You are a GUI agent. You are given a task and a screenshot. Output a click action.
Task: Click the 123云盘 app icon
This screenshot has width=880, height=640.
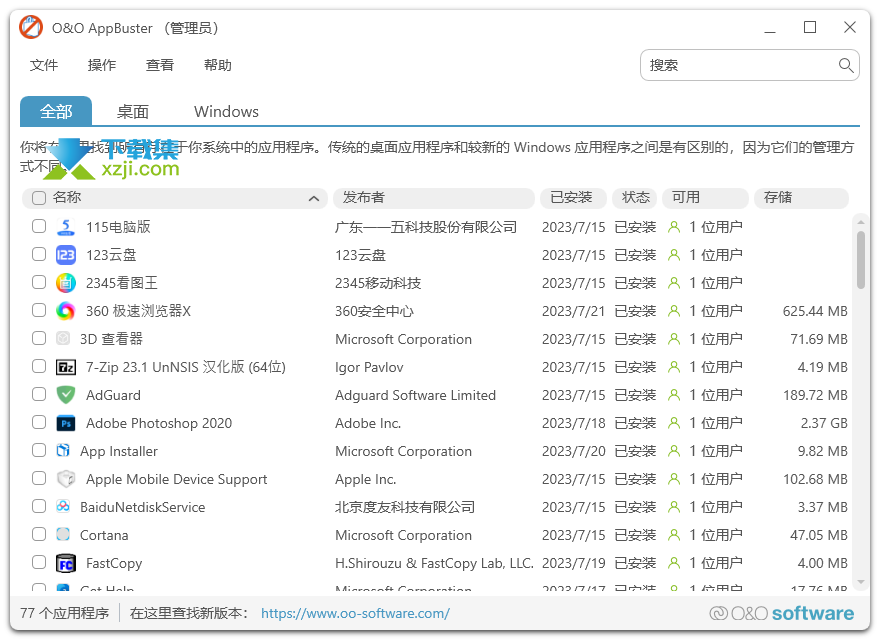(66, 255)
